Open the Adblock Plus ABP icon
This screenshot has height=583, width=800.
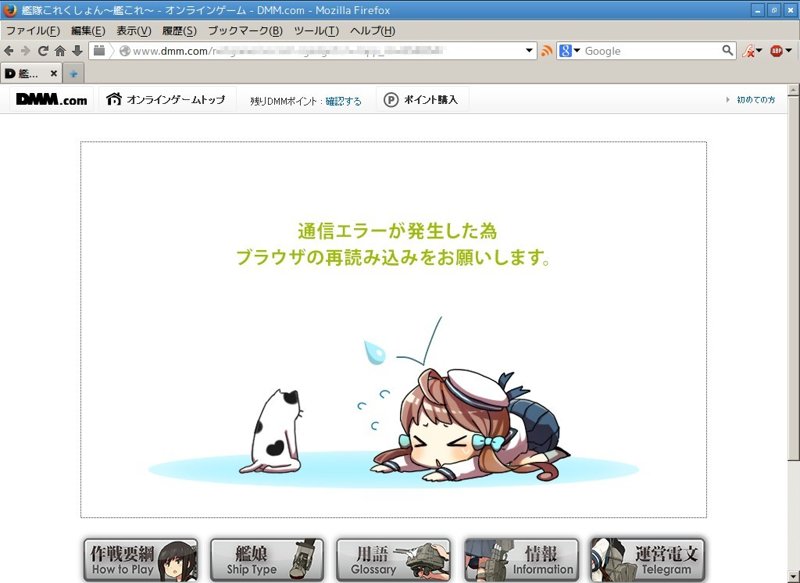click(776, 50)
